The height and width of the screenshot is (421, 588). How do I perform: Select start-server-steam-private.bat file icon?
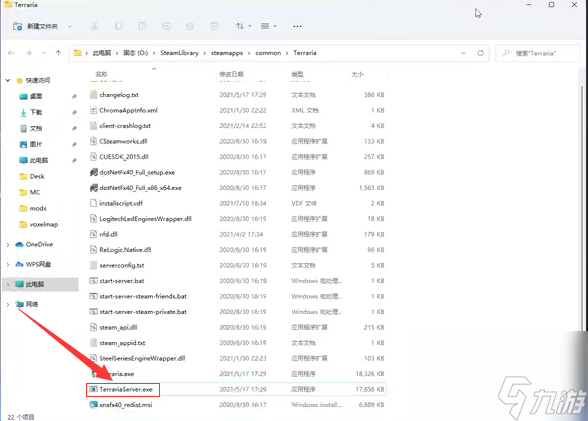tap(93, 312)
